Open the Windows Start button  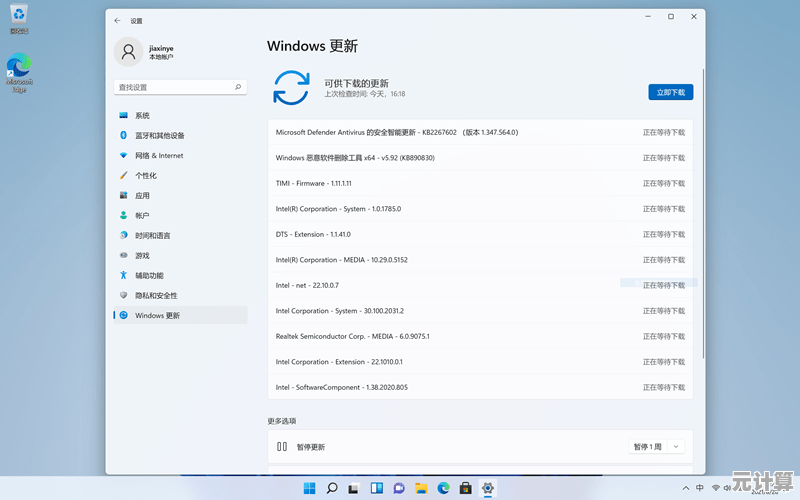(309, 488)
